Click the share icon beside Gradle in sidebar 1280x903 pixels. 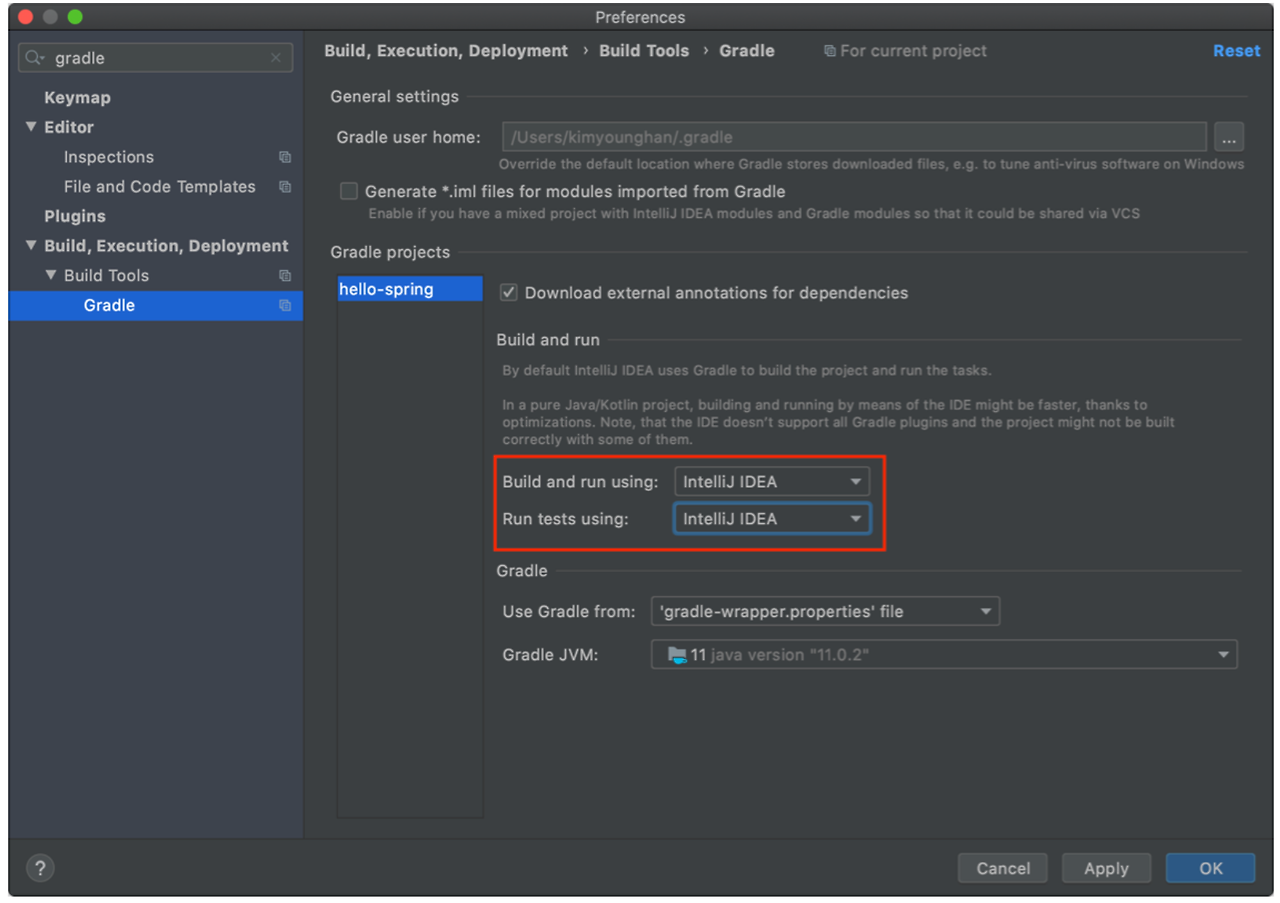[284, 306]
